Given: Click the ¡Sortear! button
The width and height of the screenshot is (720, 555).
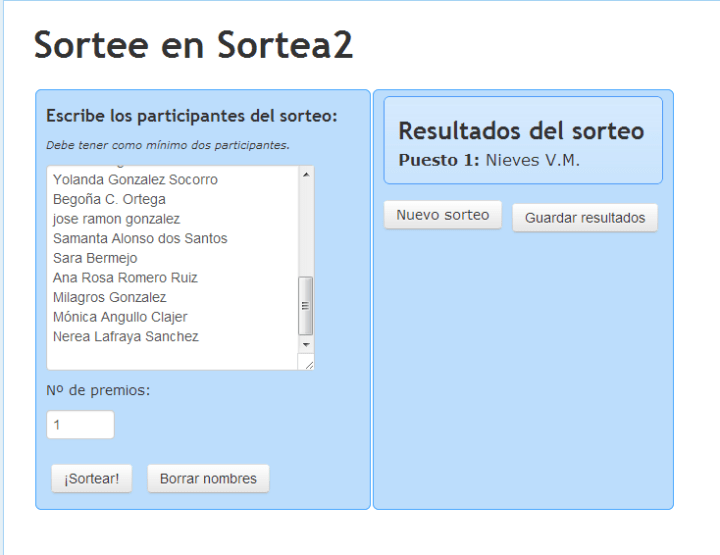Looking at the screenshot, I should pos(92,478).
